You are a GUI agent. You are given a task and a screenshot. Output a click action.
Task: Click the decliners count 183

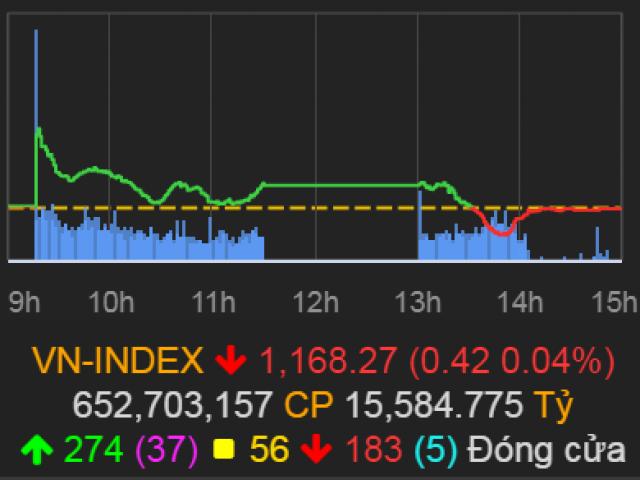tap(374, 449)
